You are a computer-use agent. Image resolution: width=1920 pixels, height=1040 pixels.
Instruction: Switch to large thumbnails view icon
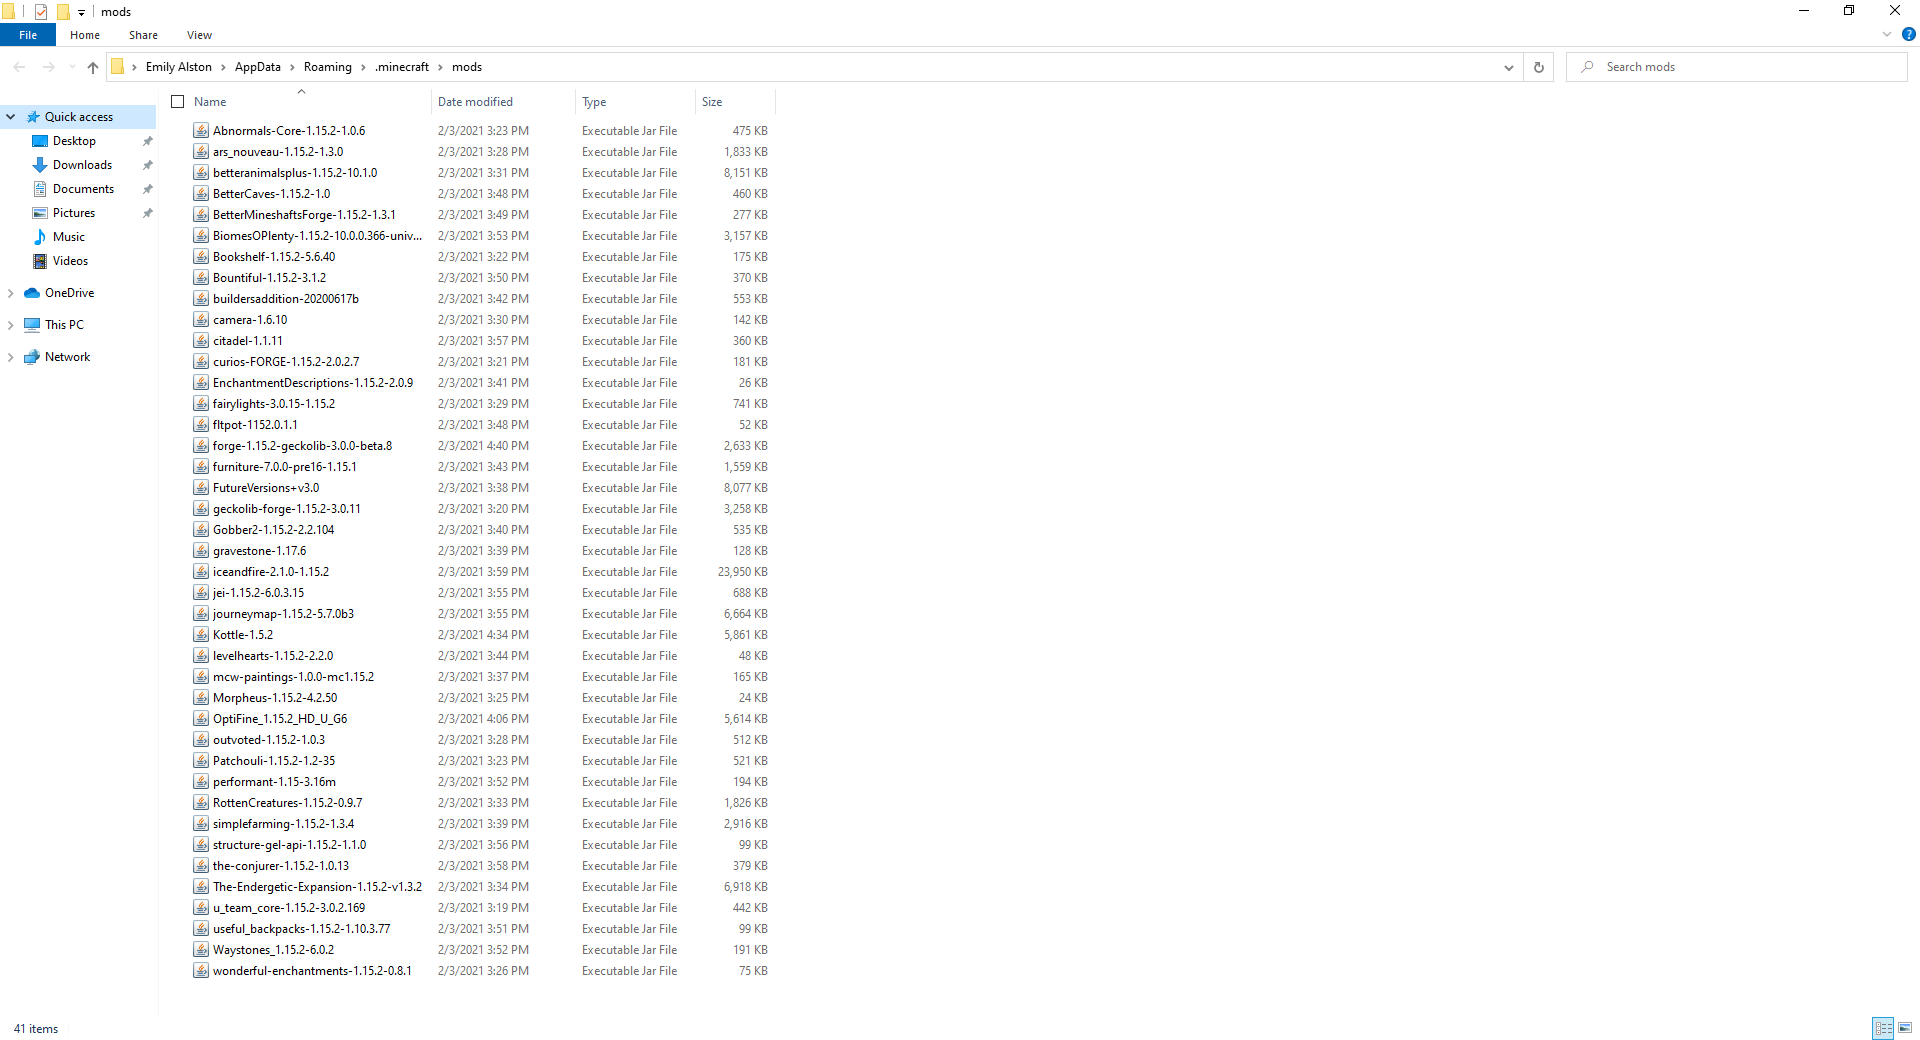pos(1905,1028)
